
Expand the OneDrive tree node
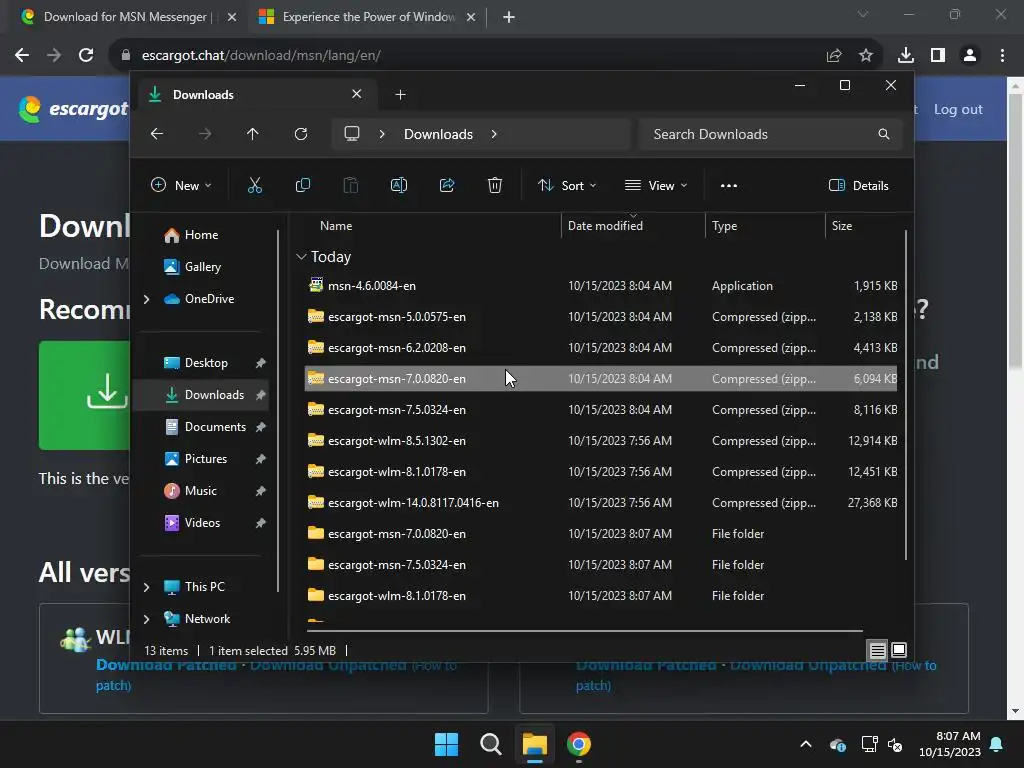(146, 299)
